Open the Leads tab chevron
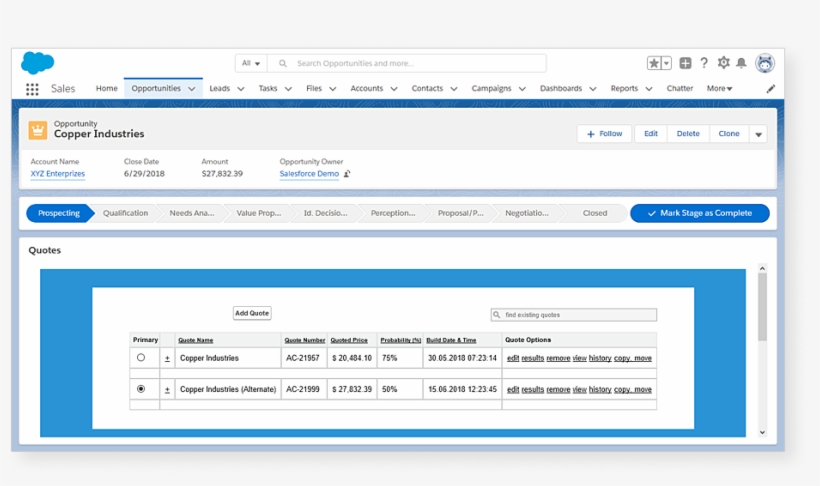 point(241,89)
